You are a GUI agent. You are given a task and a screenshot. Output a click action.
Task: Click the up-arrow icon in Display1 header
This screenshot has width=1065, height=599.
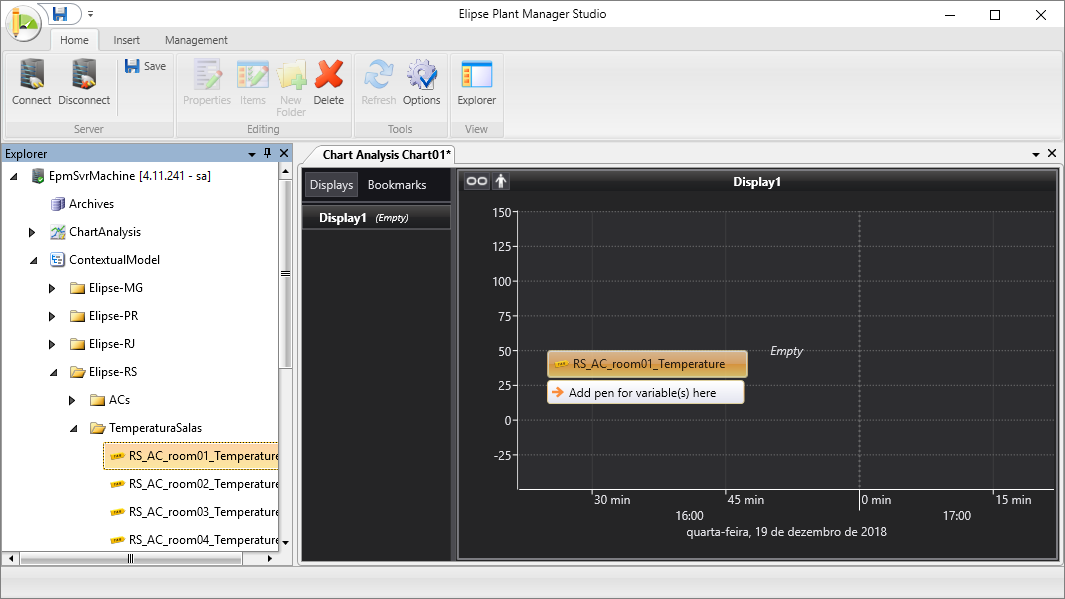(501, 181)
